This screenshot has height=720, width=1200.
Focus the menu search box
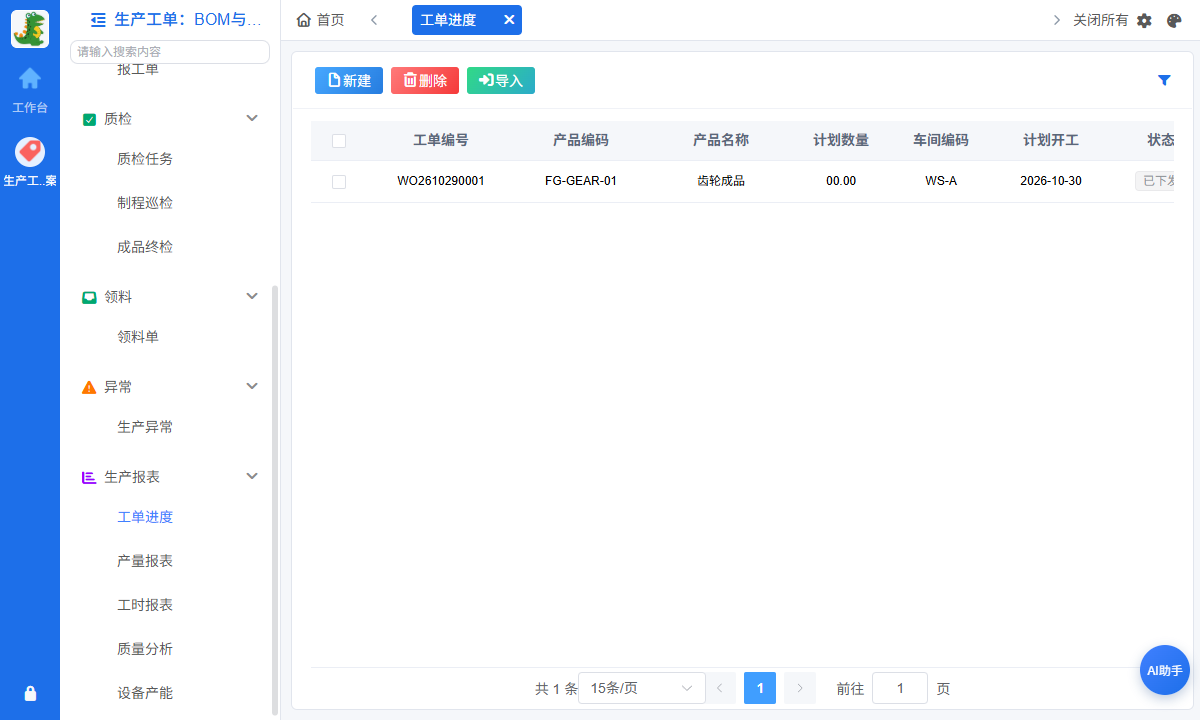[170, 52]
